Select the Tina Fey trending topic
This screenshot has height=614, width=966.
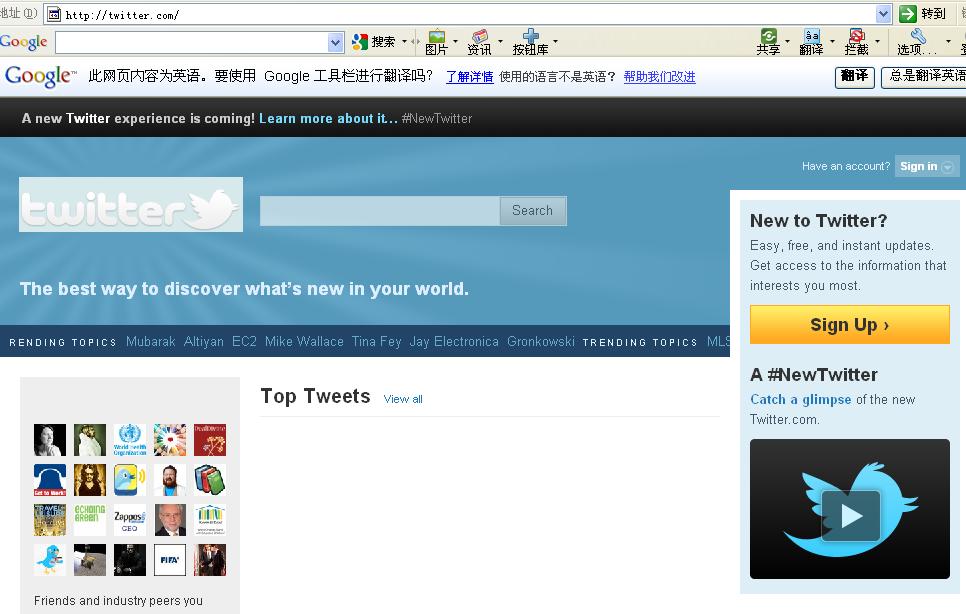376,341
